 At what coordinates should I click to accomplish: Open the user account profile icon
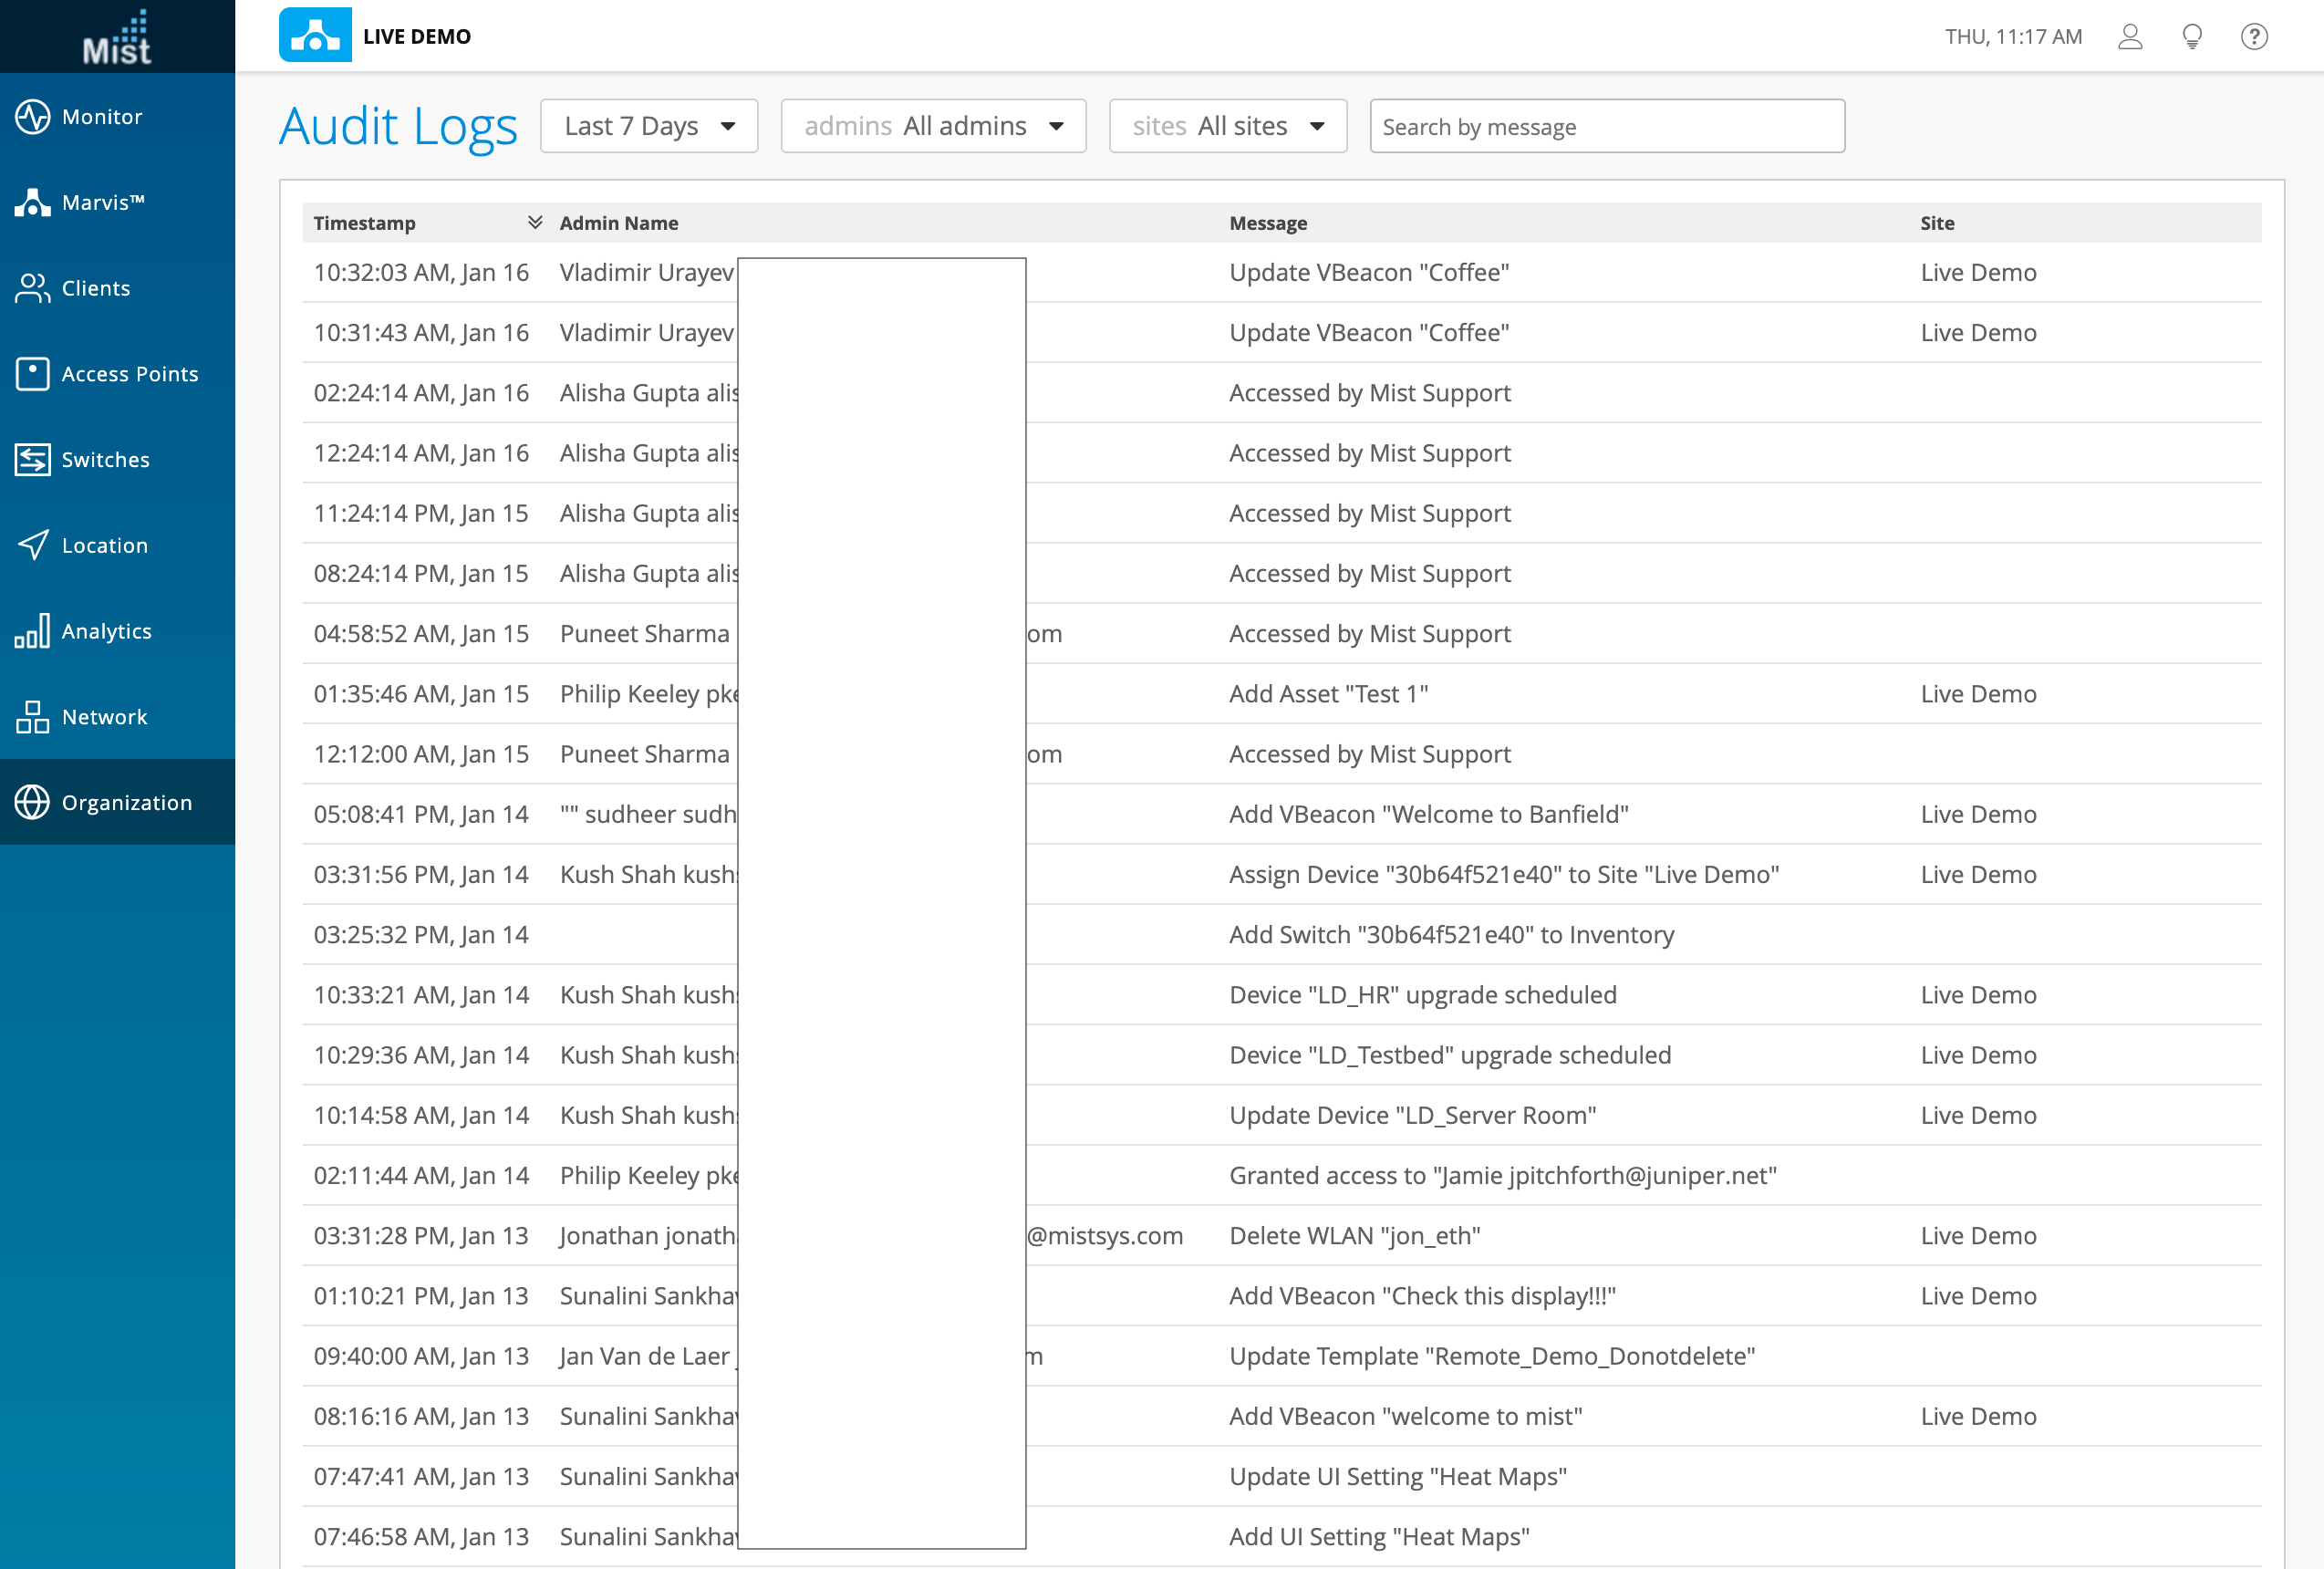point(2130,37)
